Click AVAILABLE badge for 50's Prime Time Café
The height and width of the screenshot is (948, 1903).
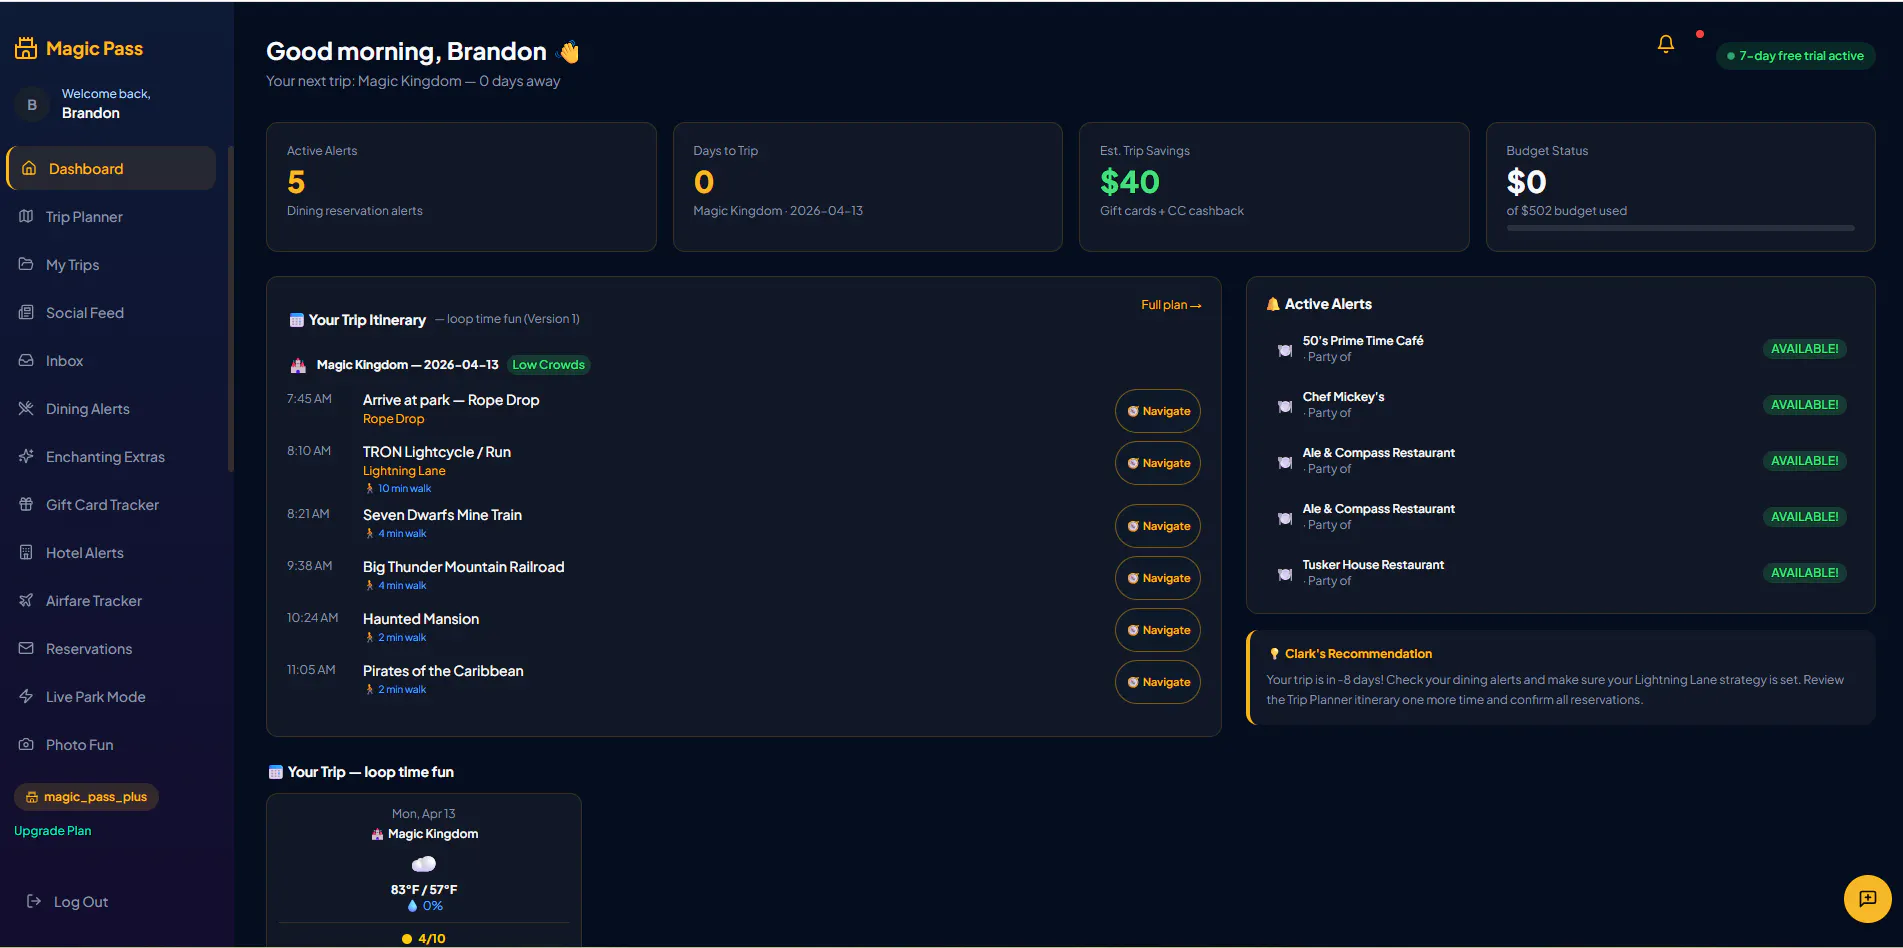tap(1804, 349)
